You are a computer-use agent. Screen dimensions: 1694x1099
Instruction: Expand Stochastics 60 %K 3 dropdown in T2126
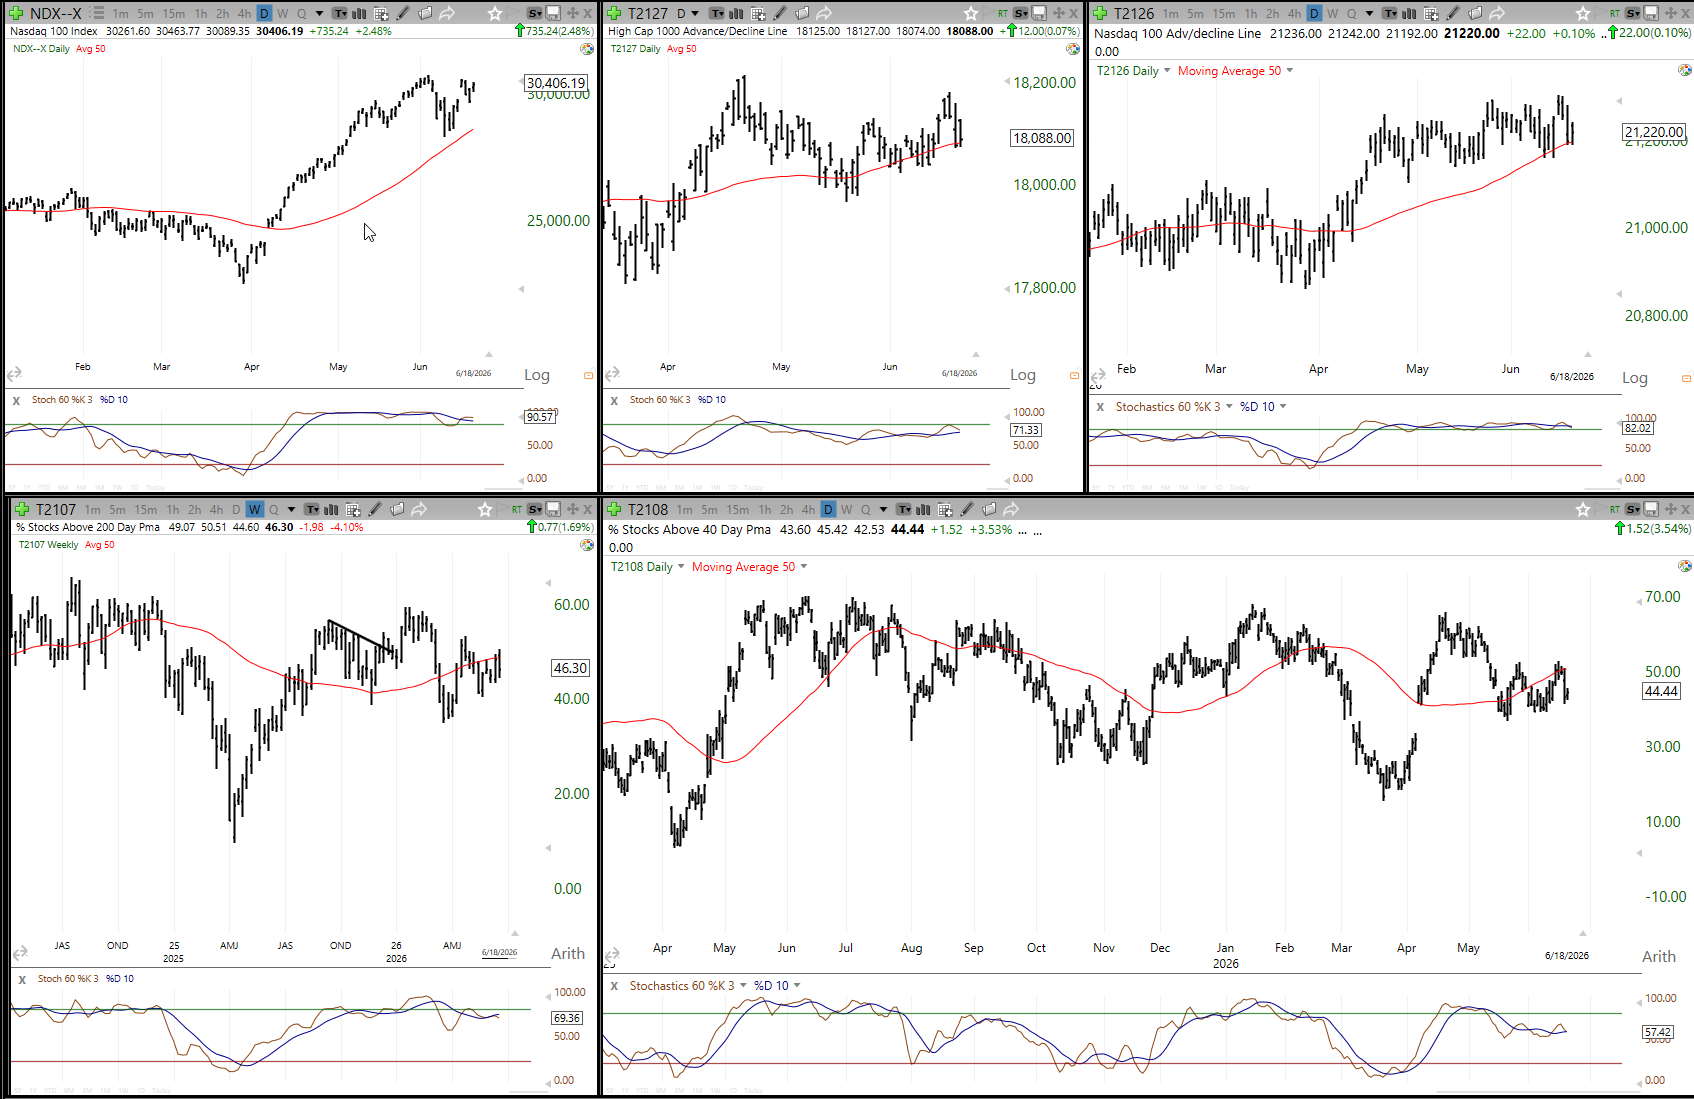pos(1229,407)
